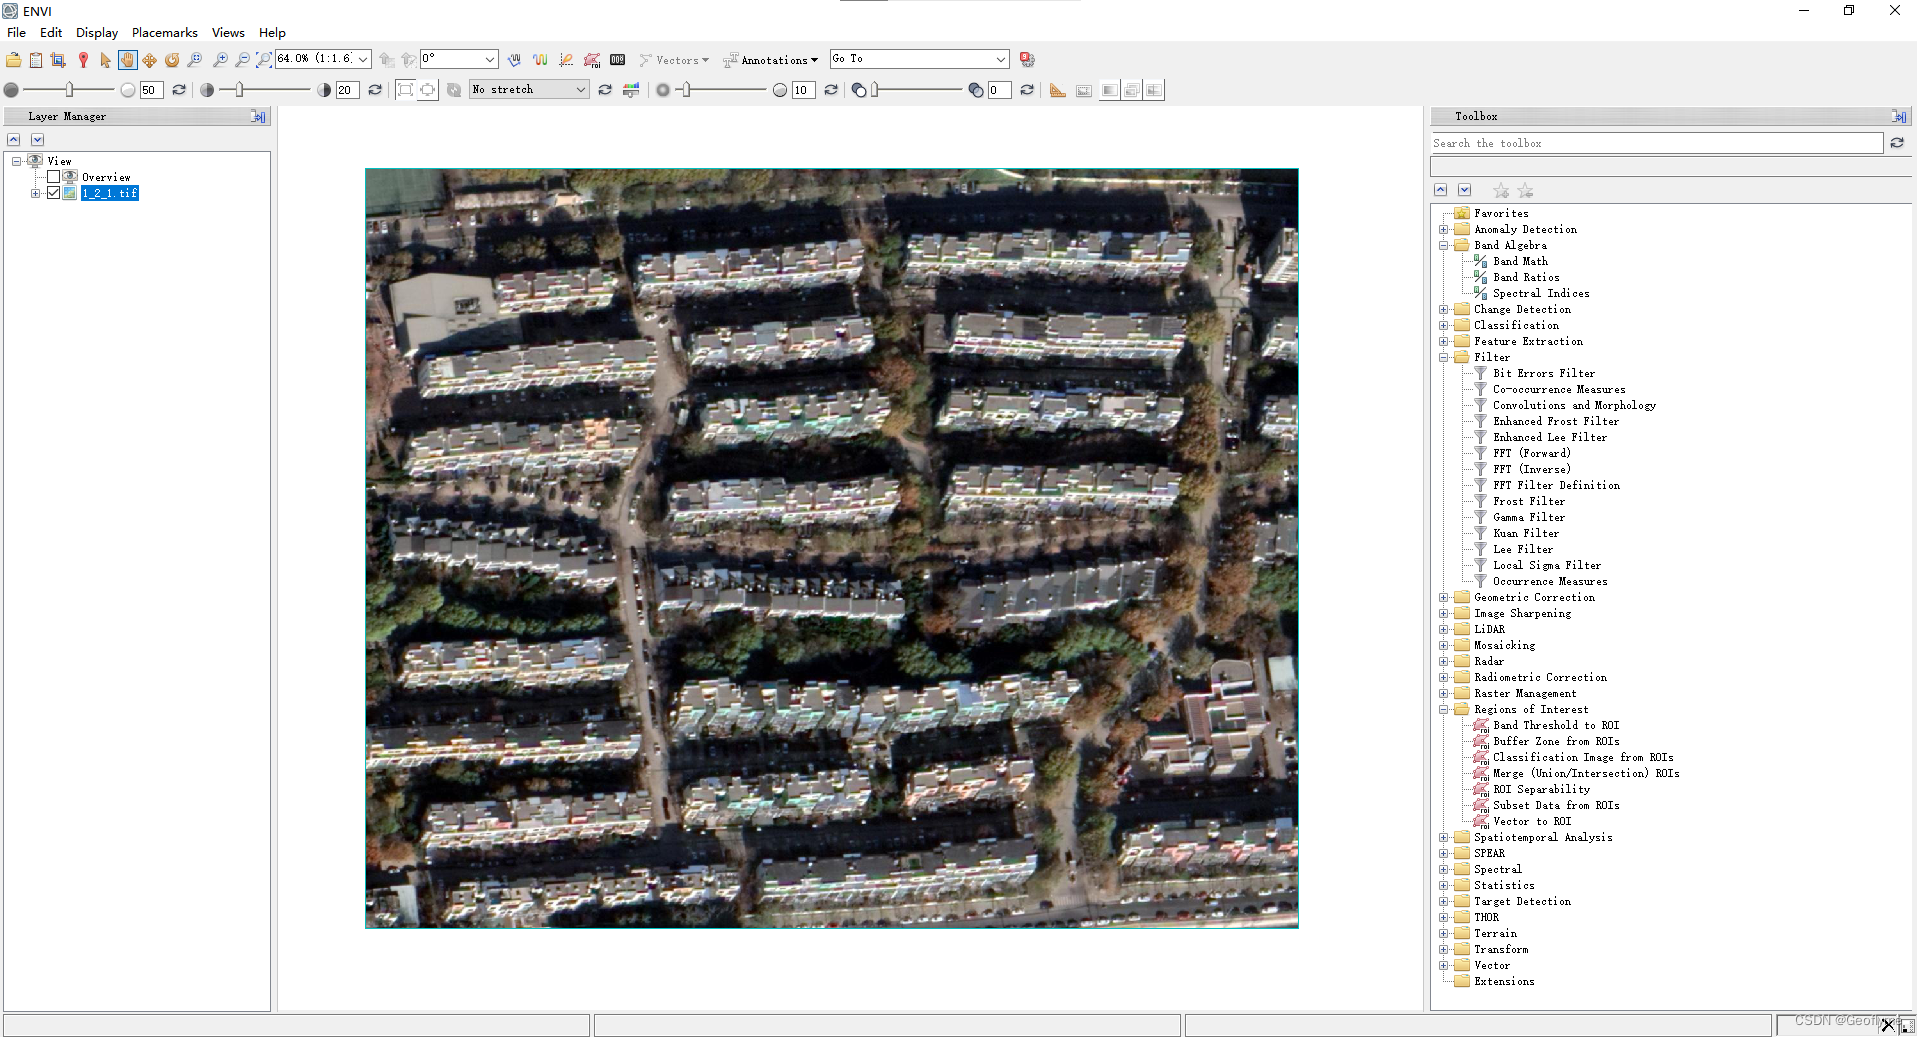Image resolution: width=1917 pixels, height=1037 pixels.
Task: Open the Placemarks menu
Action: coord(165,33)
